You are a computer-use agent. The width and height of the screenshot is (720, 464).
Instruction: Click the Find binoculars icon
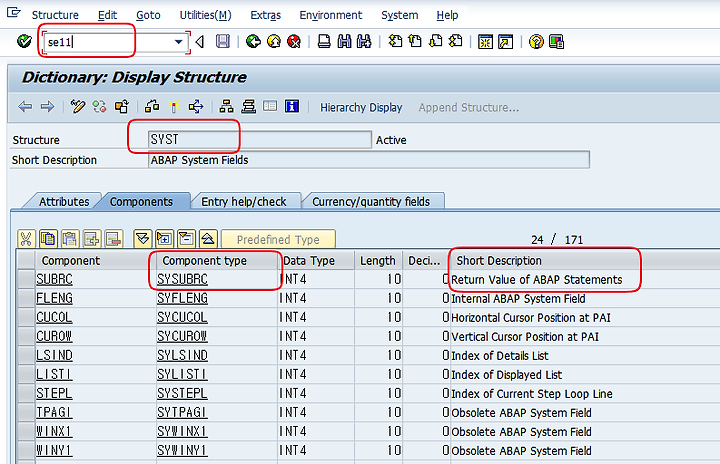click(x=344, y=42)
